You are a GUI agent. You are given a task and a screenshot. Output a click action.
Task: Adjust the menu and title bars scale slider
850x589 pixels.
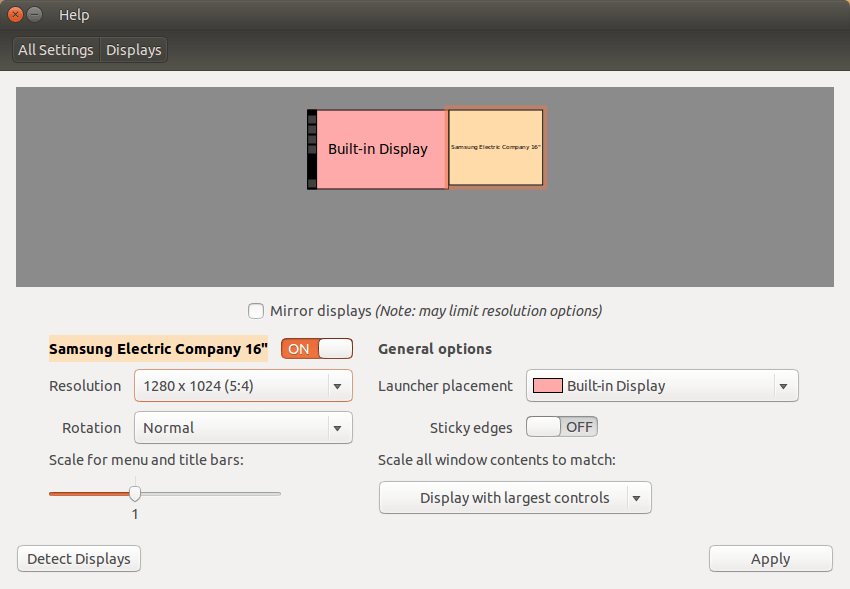tap(135, 493)
